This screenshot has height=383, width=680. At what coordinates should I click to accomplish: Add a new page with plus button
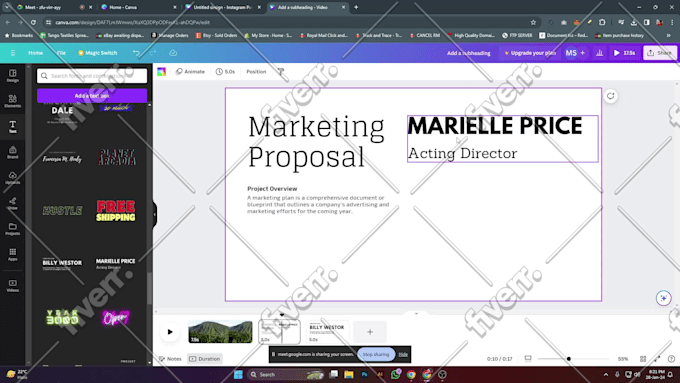coord(370,332)
